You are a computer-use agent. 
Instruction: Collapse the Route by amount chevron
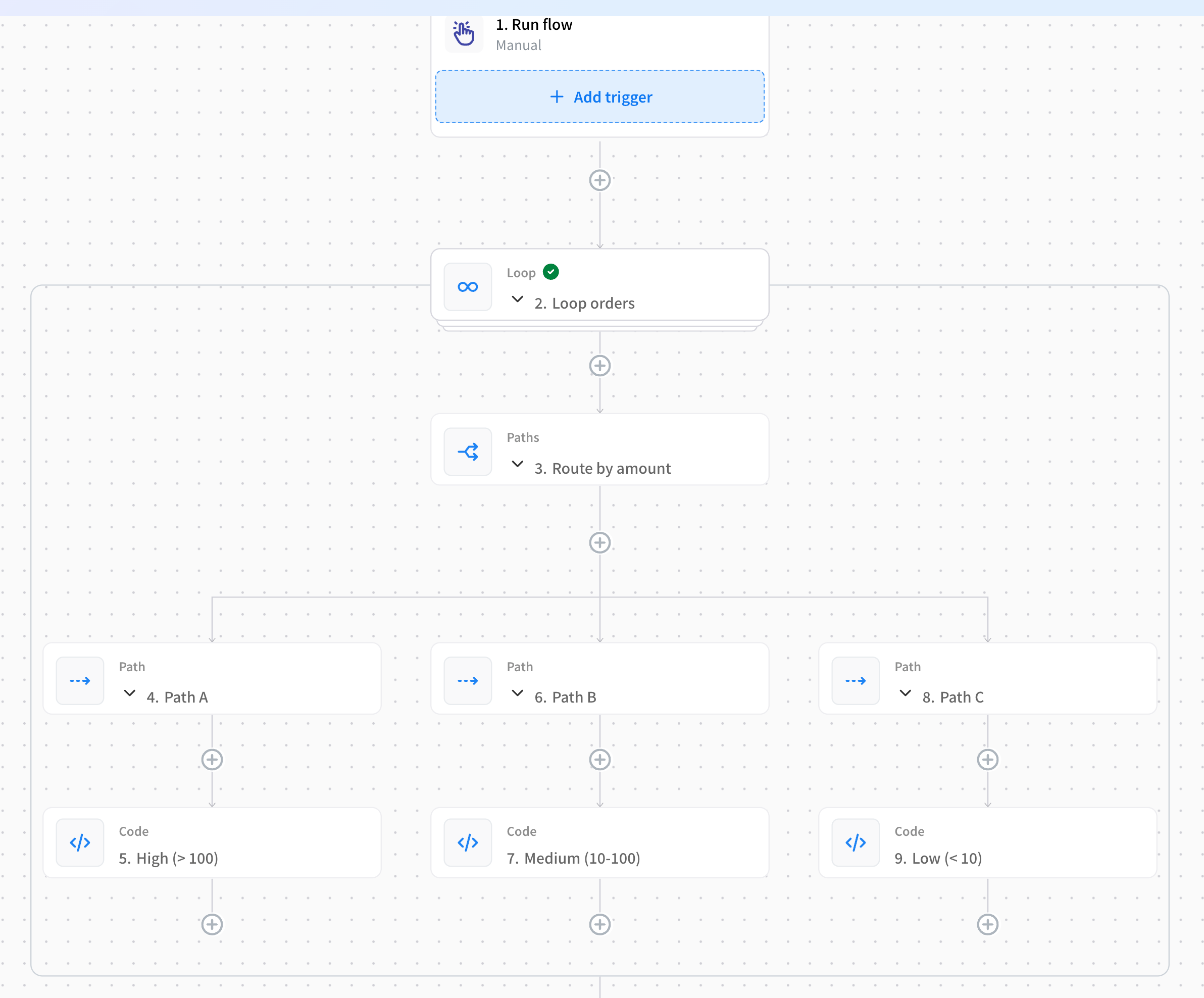[517, 464]
